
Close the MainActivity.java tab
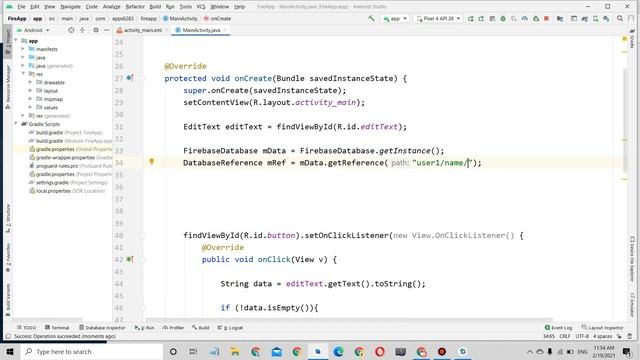[225, 30]
